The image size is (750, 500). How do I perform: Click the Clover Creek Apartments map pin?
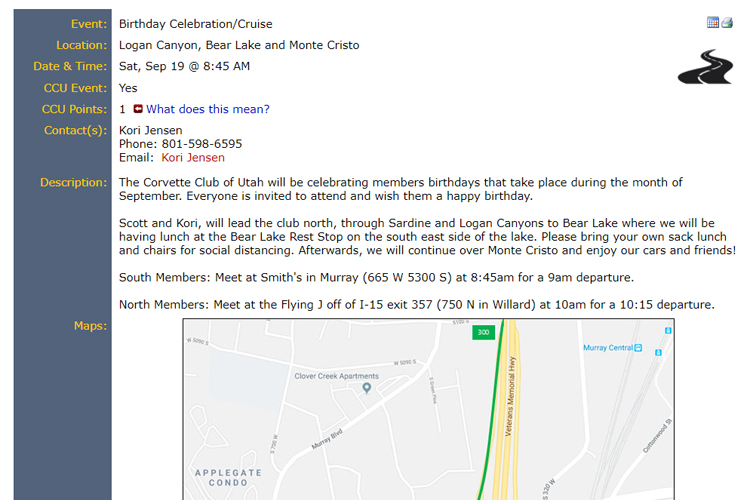(367, 388)
